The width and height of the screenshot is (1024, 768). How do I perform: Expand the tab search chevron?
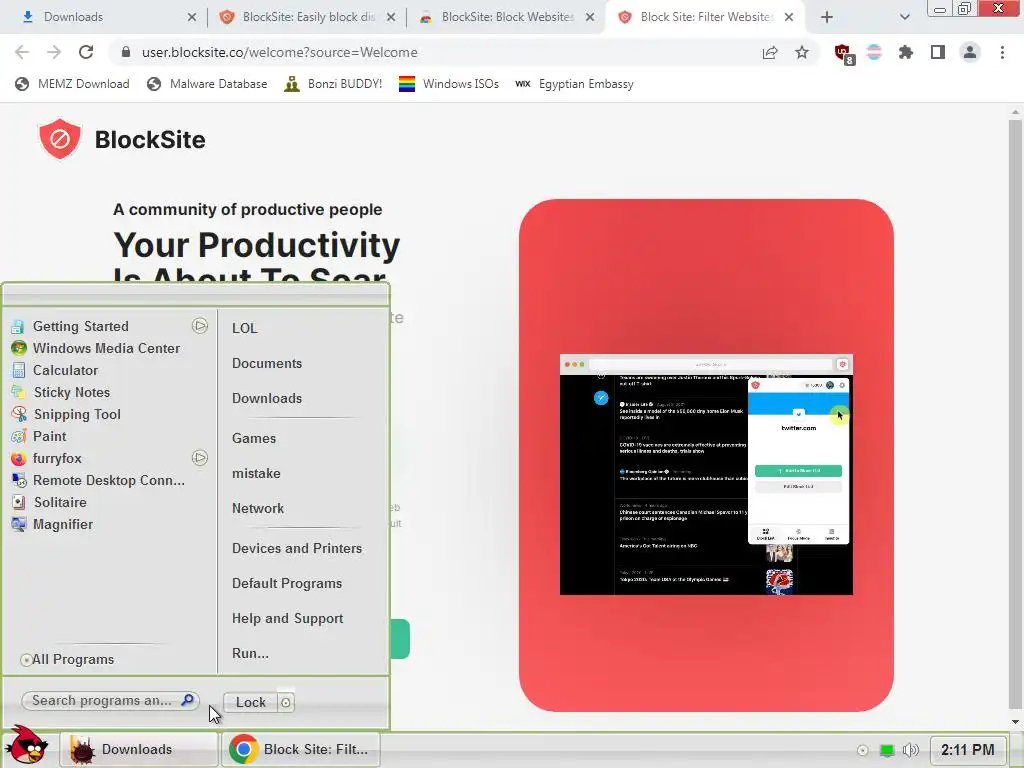coord(904,17)
